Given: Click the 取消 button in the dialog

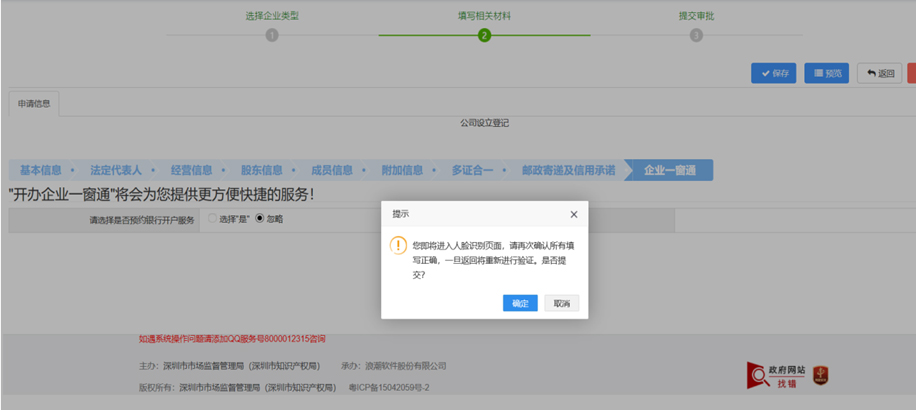Looking at the screenshot, I should coord(561,303).
